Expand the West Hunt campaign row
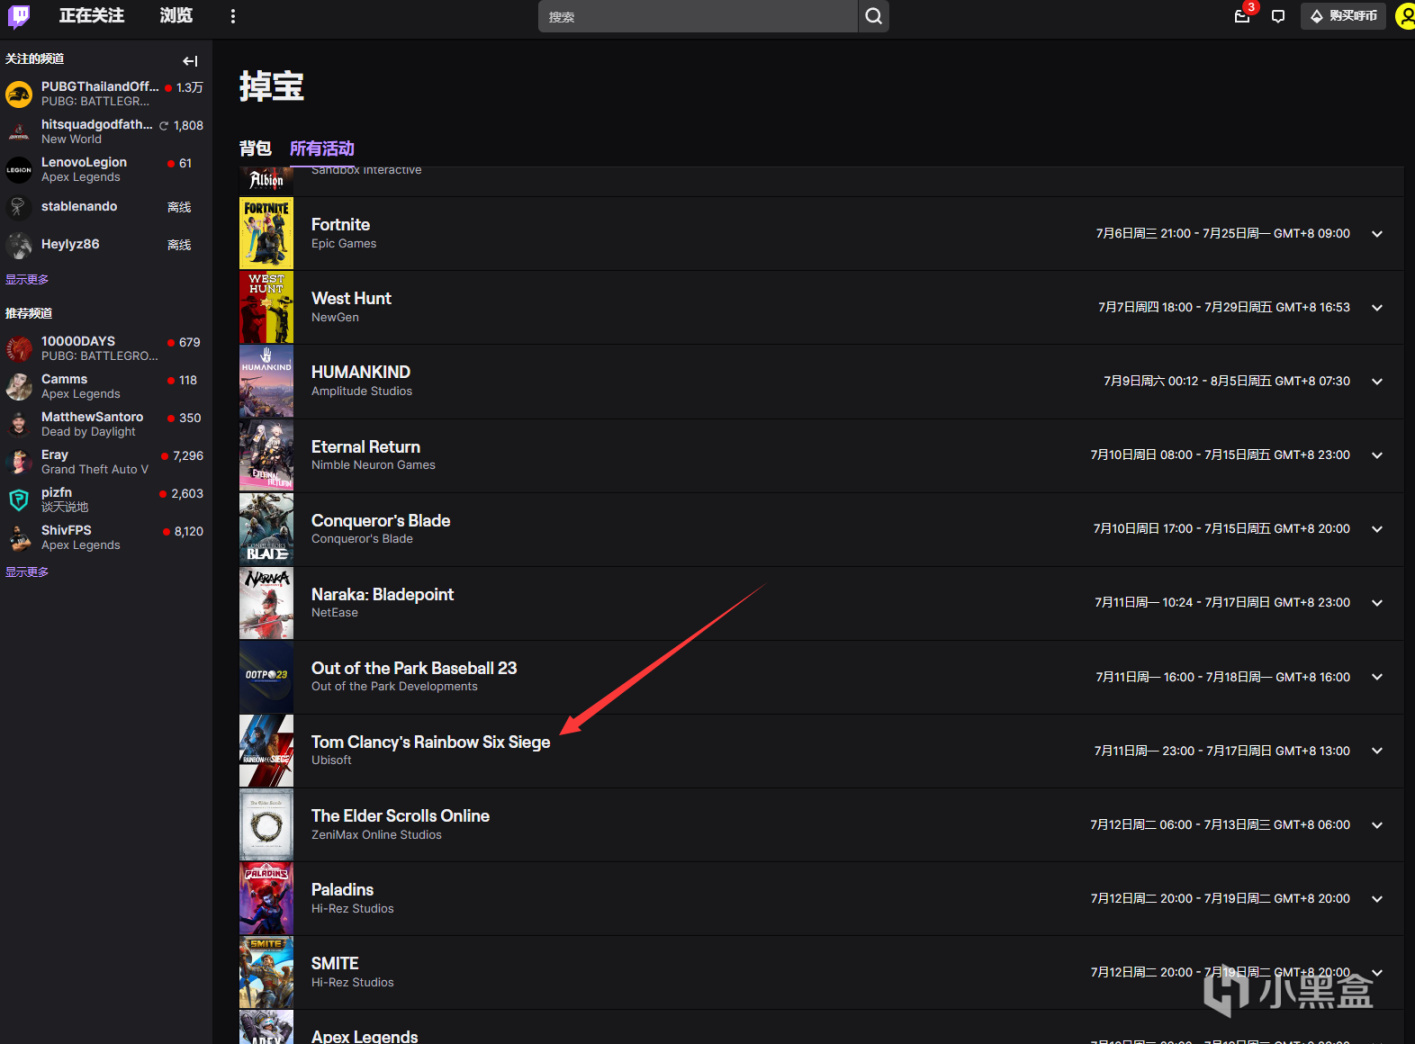The width and height of the screenshot is (1415, 1044). pyautogui.click(x=1377, y=308)
